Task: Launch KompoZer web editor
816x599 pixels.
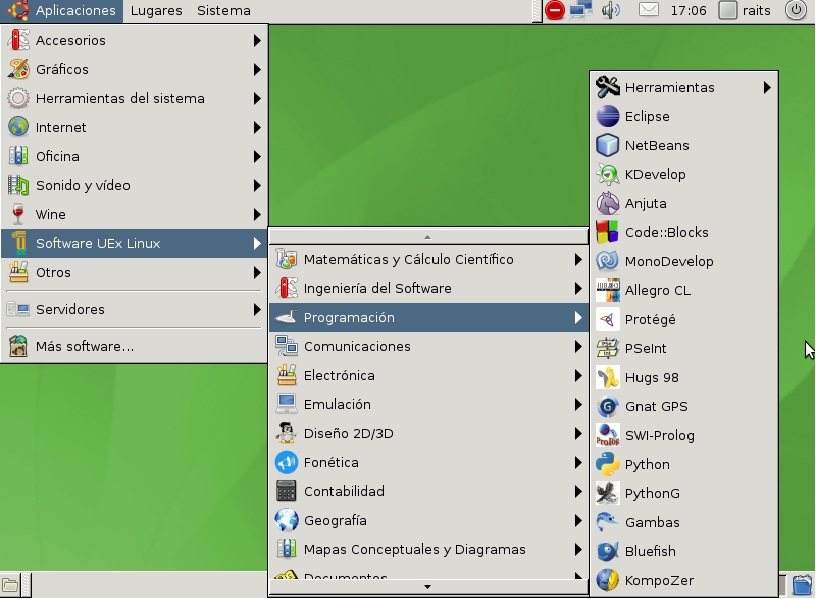Action: [658, 580]
